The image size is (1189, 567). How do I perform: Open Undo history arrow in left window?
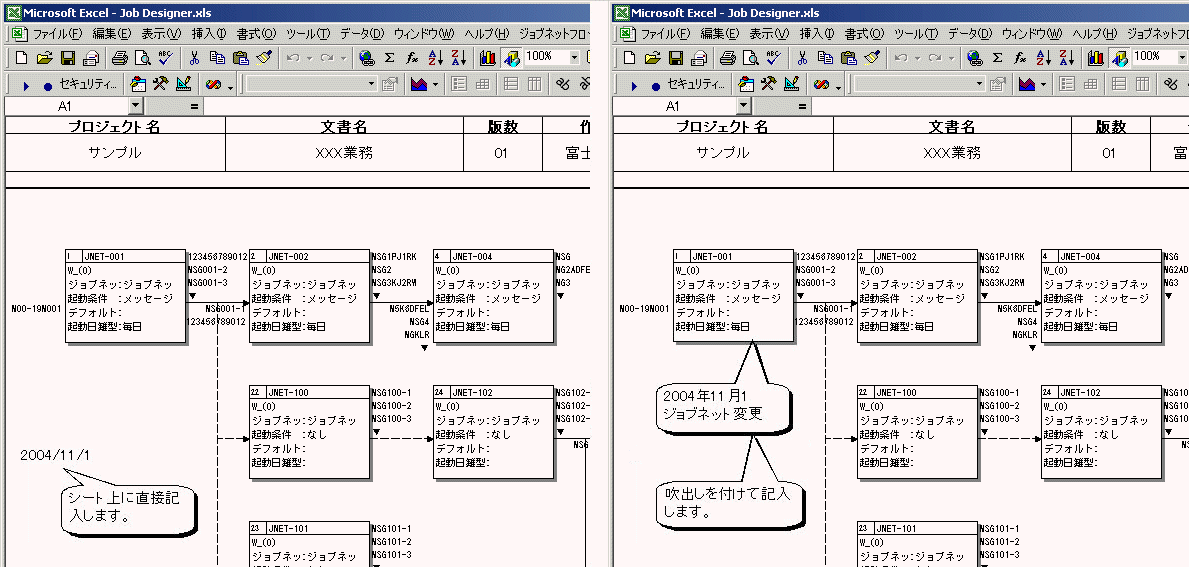pos(310,58)
